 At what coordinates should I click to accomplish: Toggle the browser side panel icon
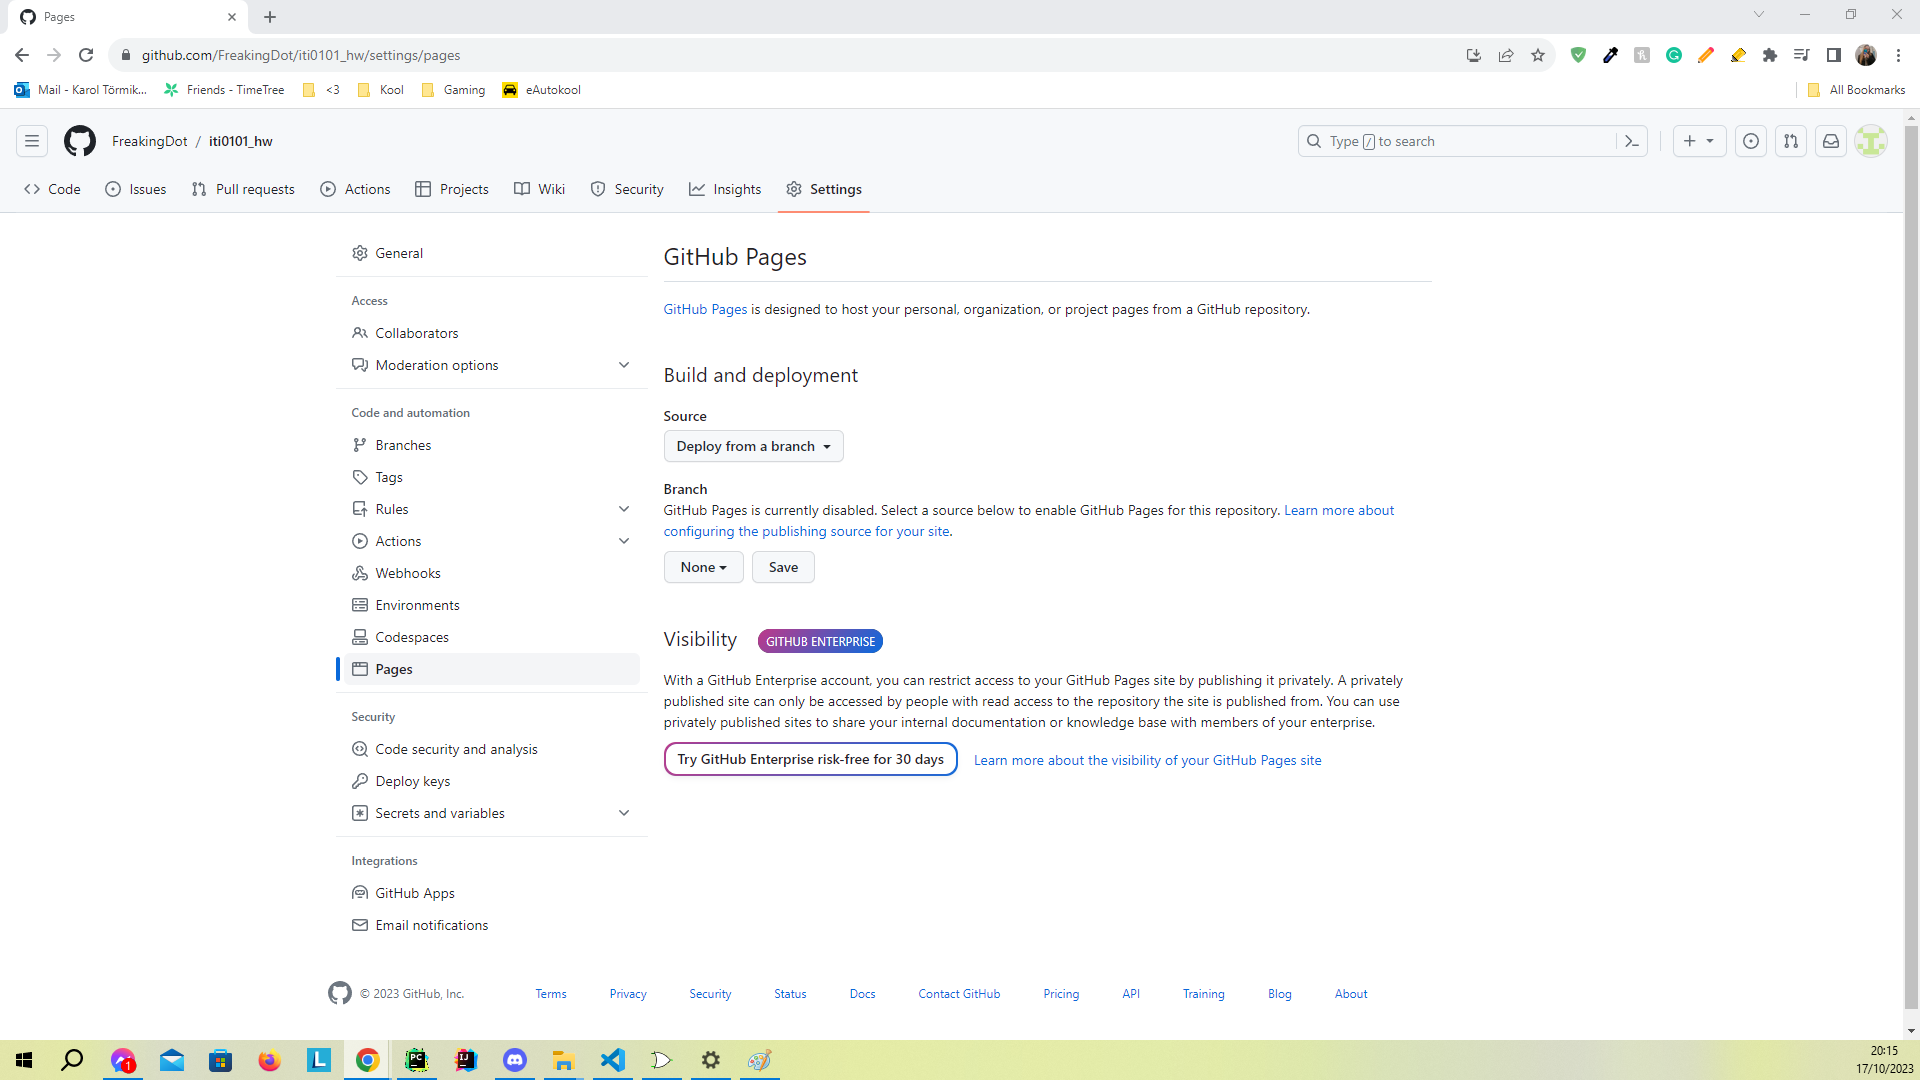[1834, 55]
